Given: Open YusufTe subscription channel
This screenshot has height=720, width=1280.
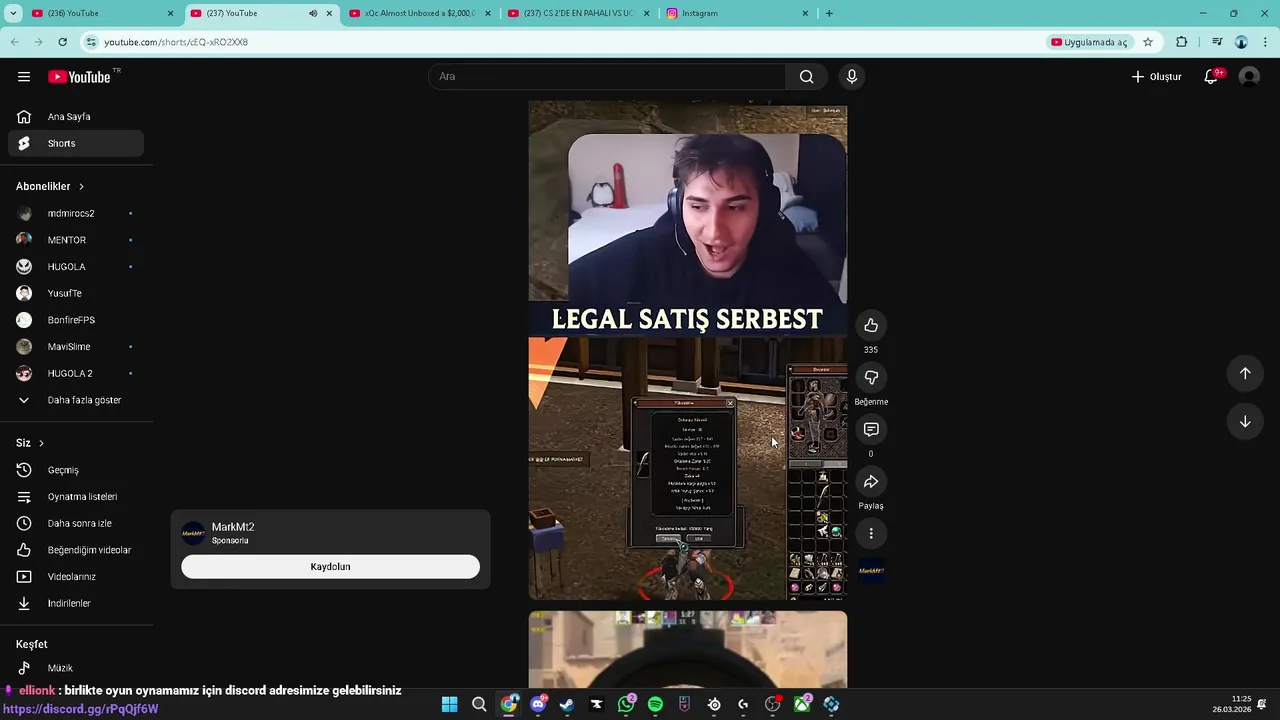Looking at the screenshot, I should 76,293.
